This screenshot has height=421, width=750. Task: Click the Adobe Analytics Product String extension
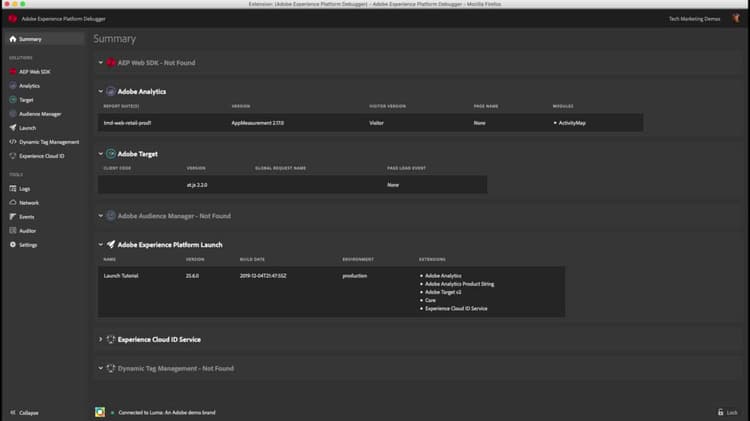(x=459, y=284)
